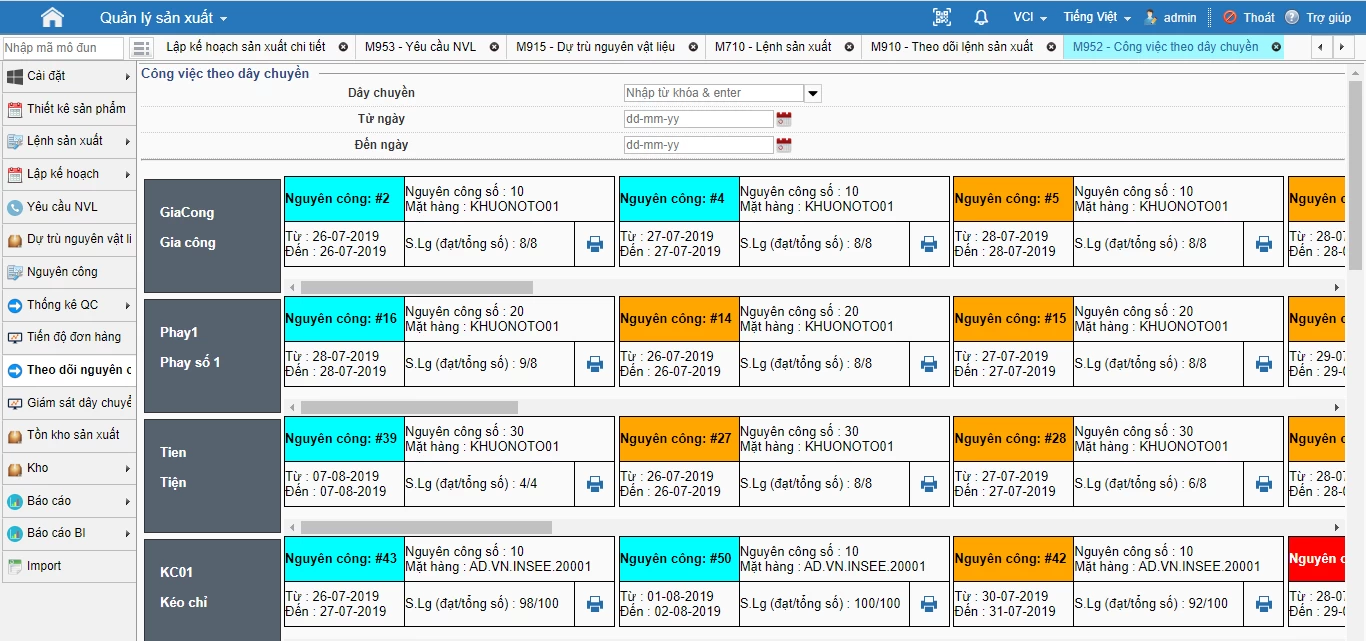This screenshot has height=641, width=1366.
Task: Open Tồn kho sản xuất in sidebar
Action: (x=68, y=435)
